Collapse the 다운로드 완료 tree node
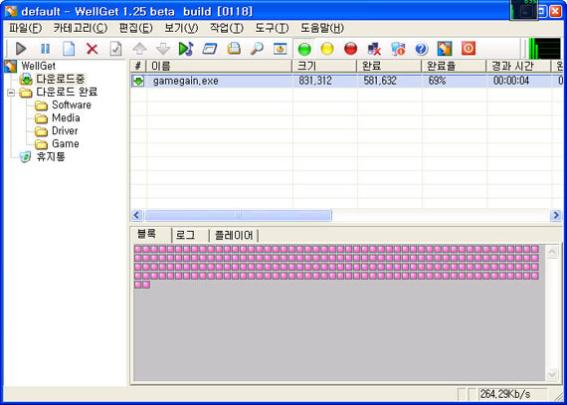The height and width of the screenshot is (405, 567). click(x=11, y=93)
